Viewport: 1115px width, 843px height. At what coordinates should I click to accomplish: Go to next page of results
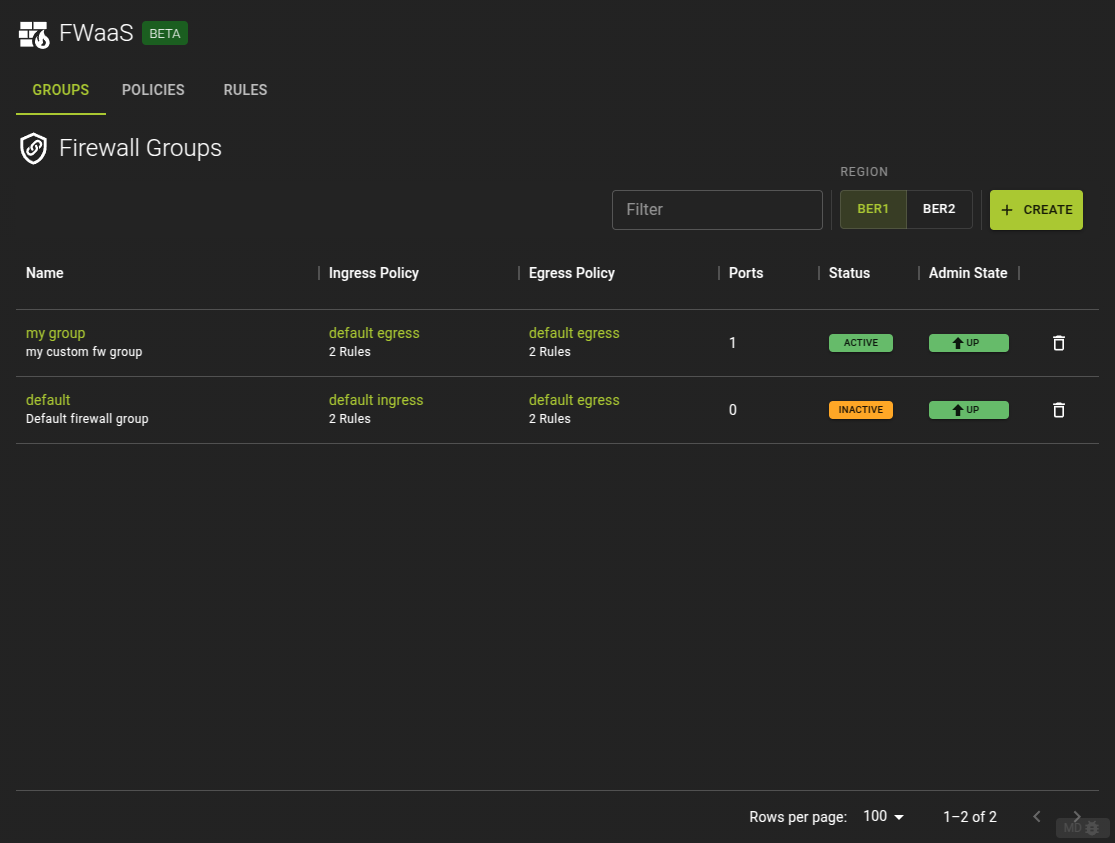[x=1077, y=817]
